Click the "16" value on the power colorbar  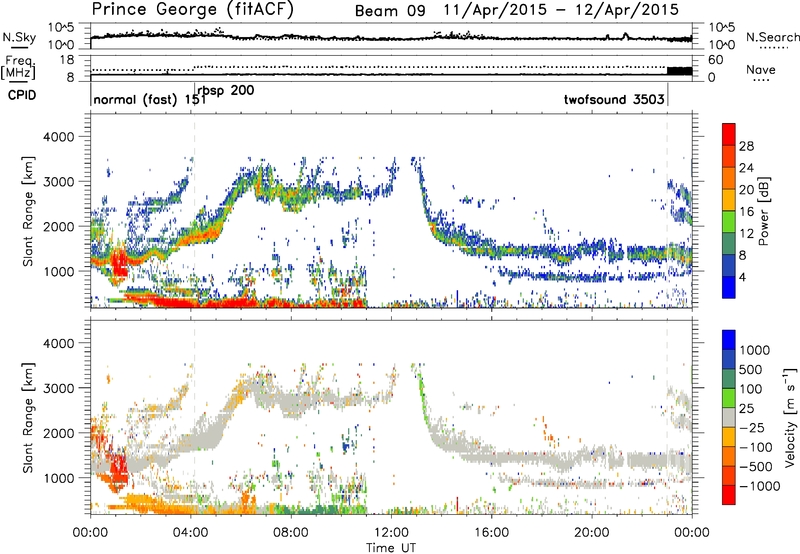pos(746,212)
